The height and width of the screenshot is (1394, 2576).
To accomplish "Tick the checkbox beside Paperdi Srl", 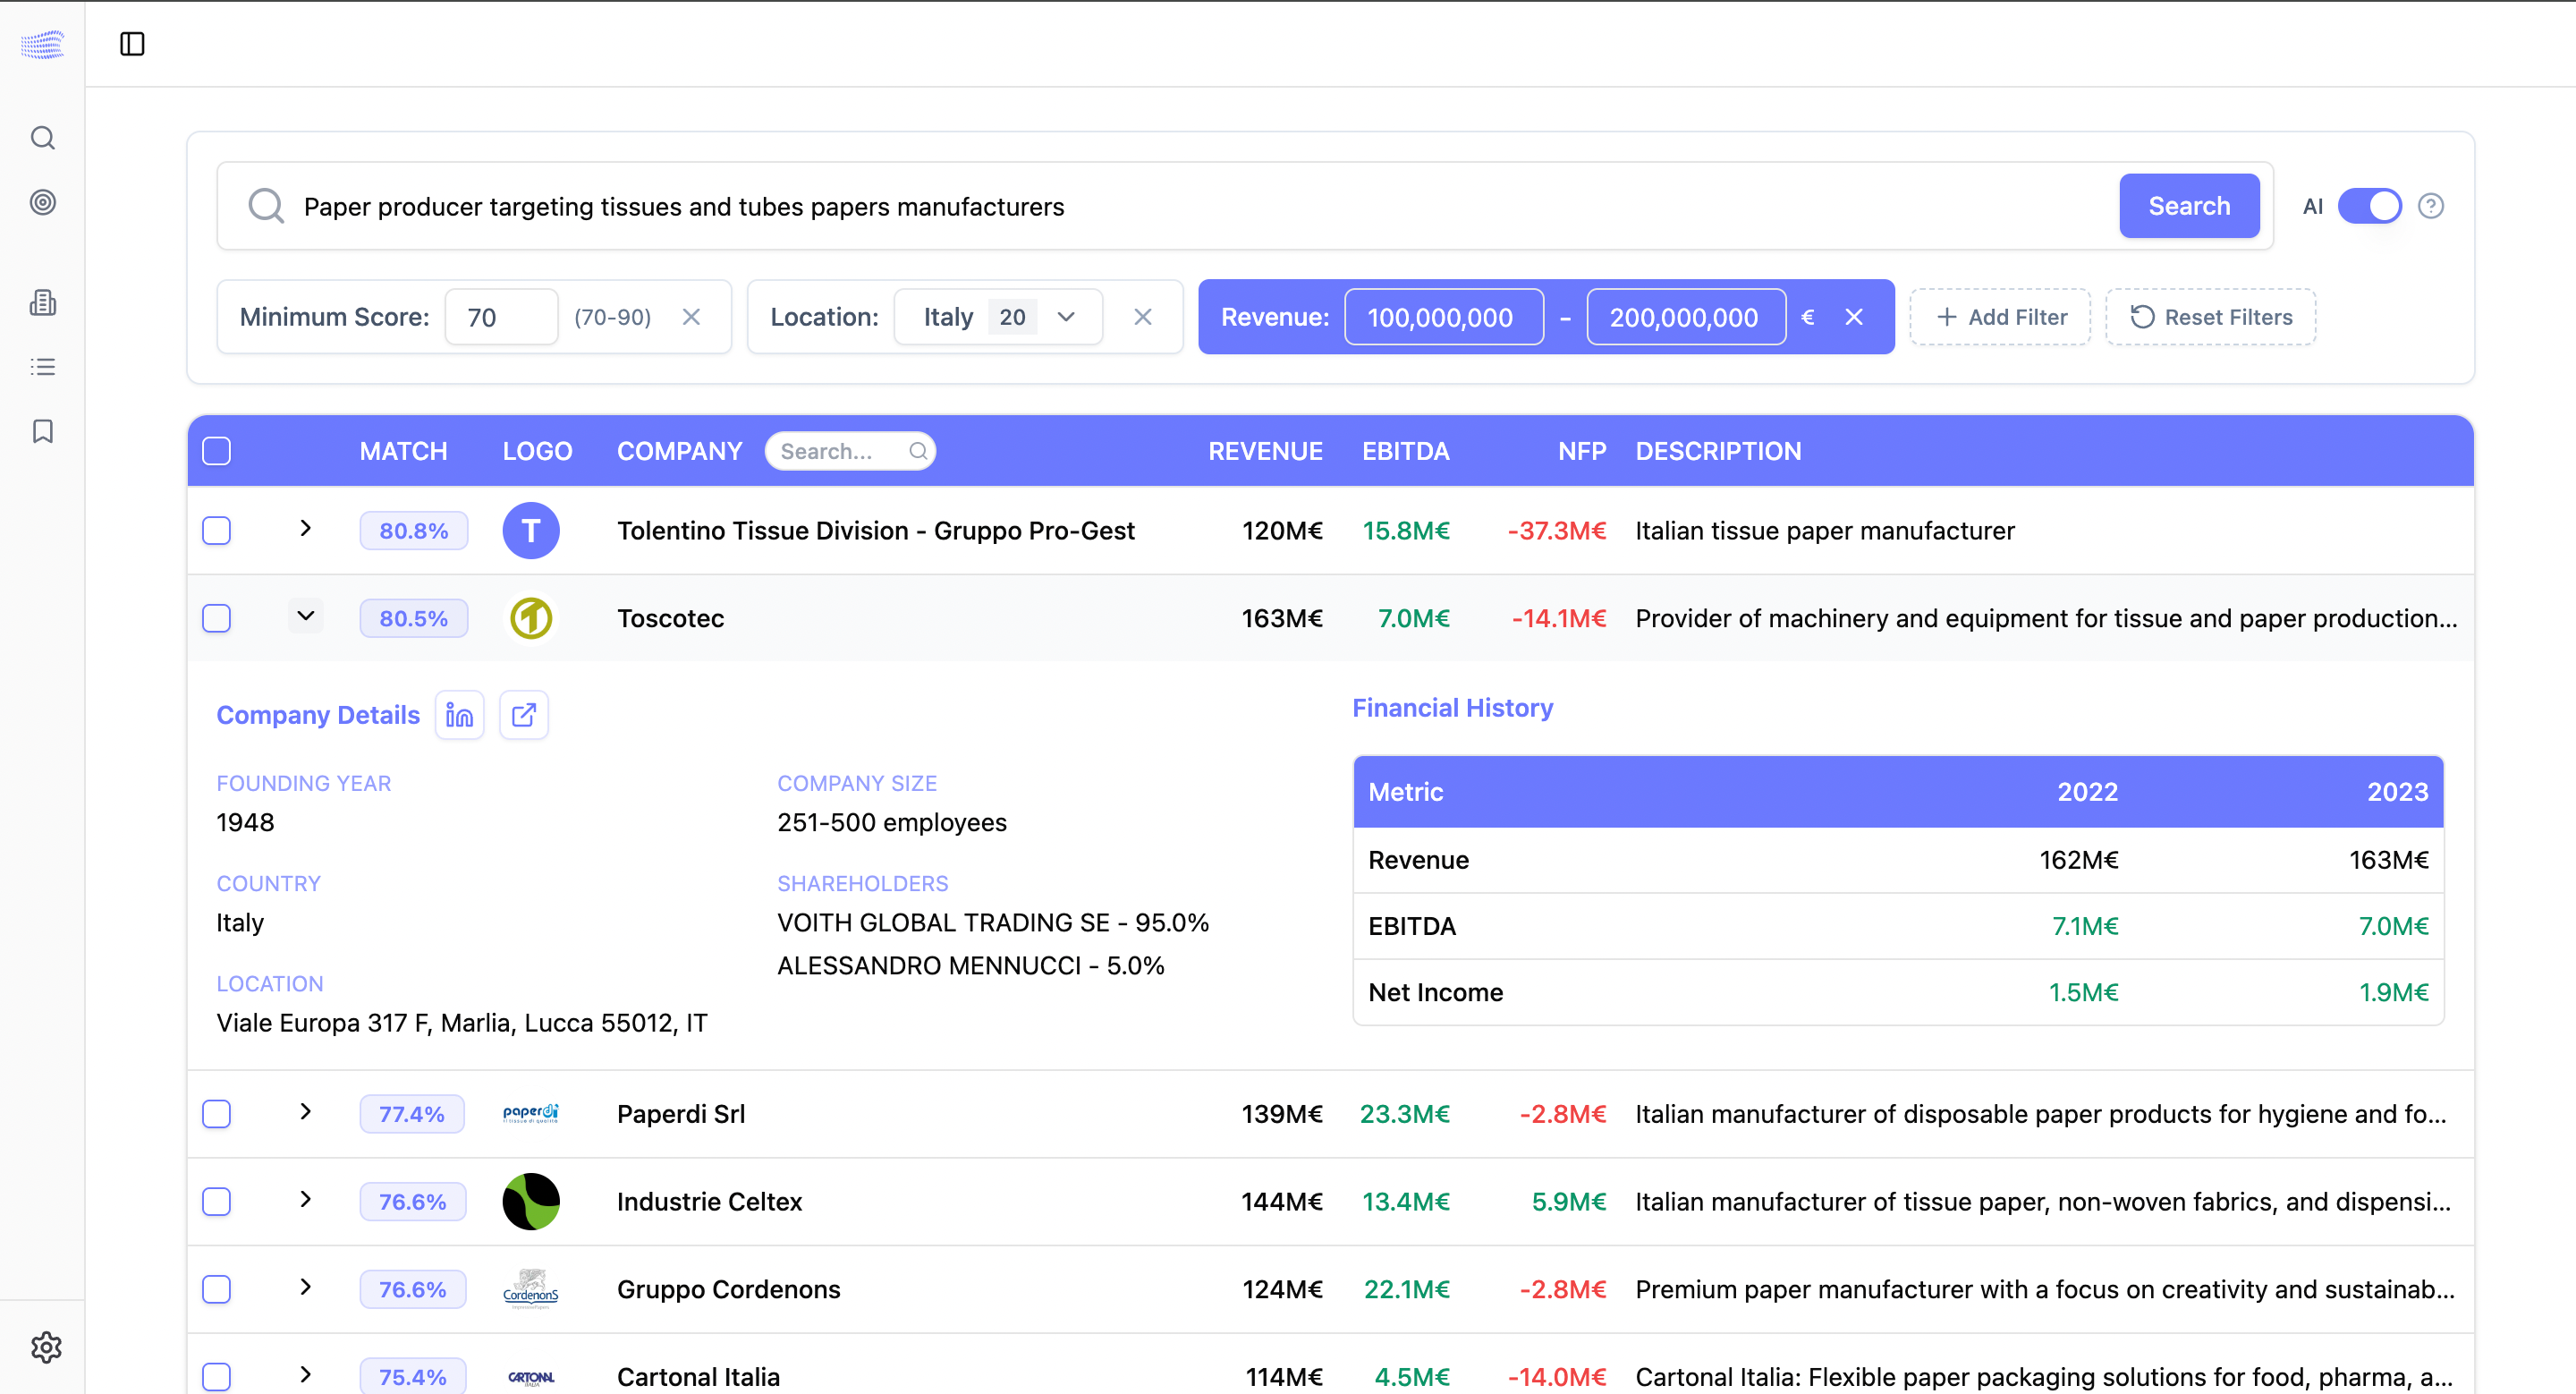I will pos(216,1113).
